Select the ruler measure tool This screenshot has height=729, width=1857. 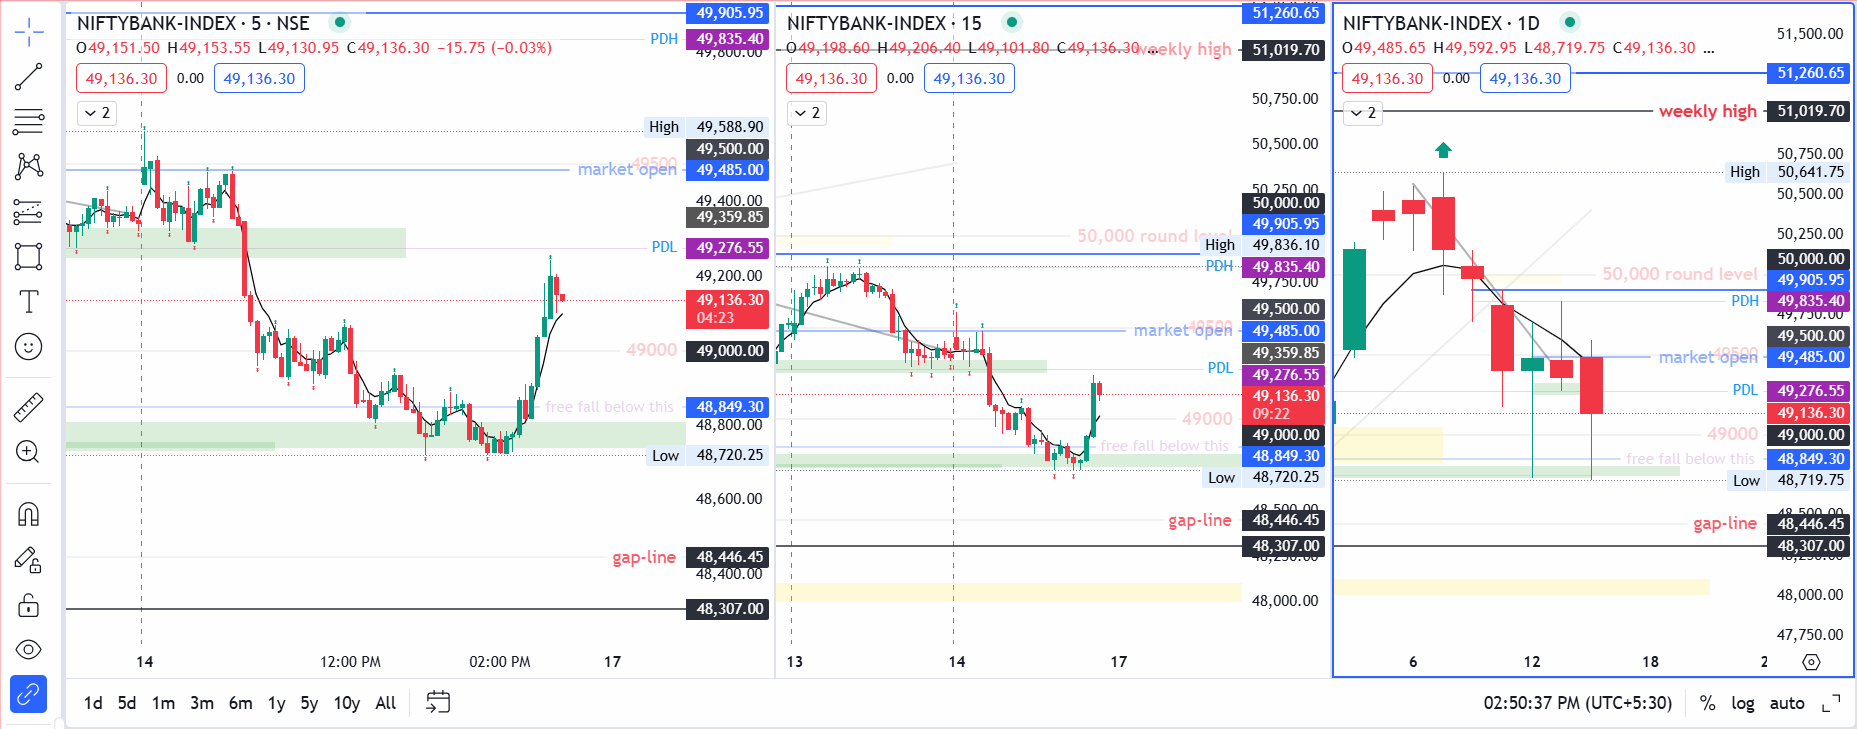(x=29, y=407)
